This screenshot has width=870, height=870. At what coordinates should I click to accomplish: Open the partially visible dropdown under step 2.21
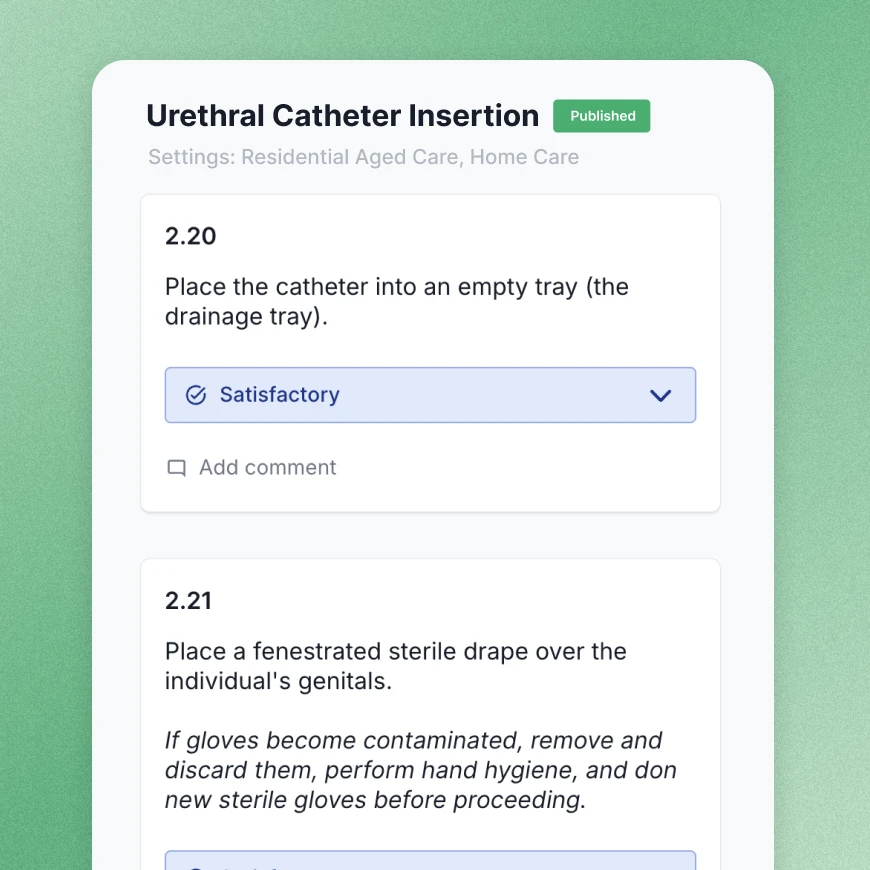[430, 860]
